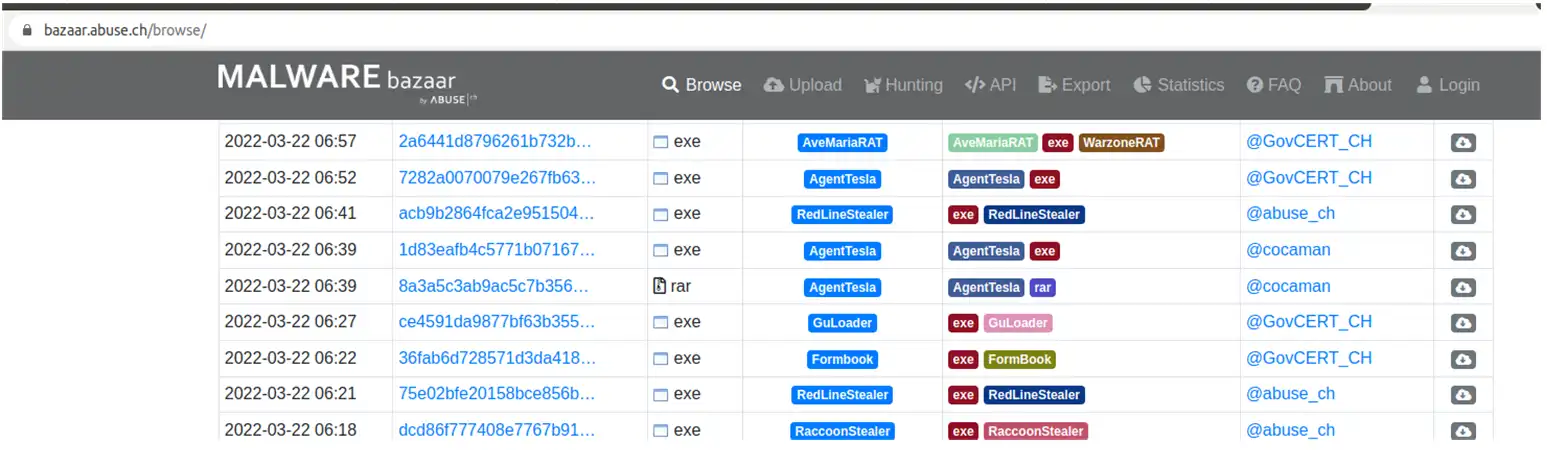Open hash dcd86f777408e7767b91… link
1547x450 pixels.
[x=496, y=430]
